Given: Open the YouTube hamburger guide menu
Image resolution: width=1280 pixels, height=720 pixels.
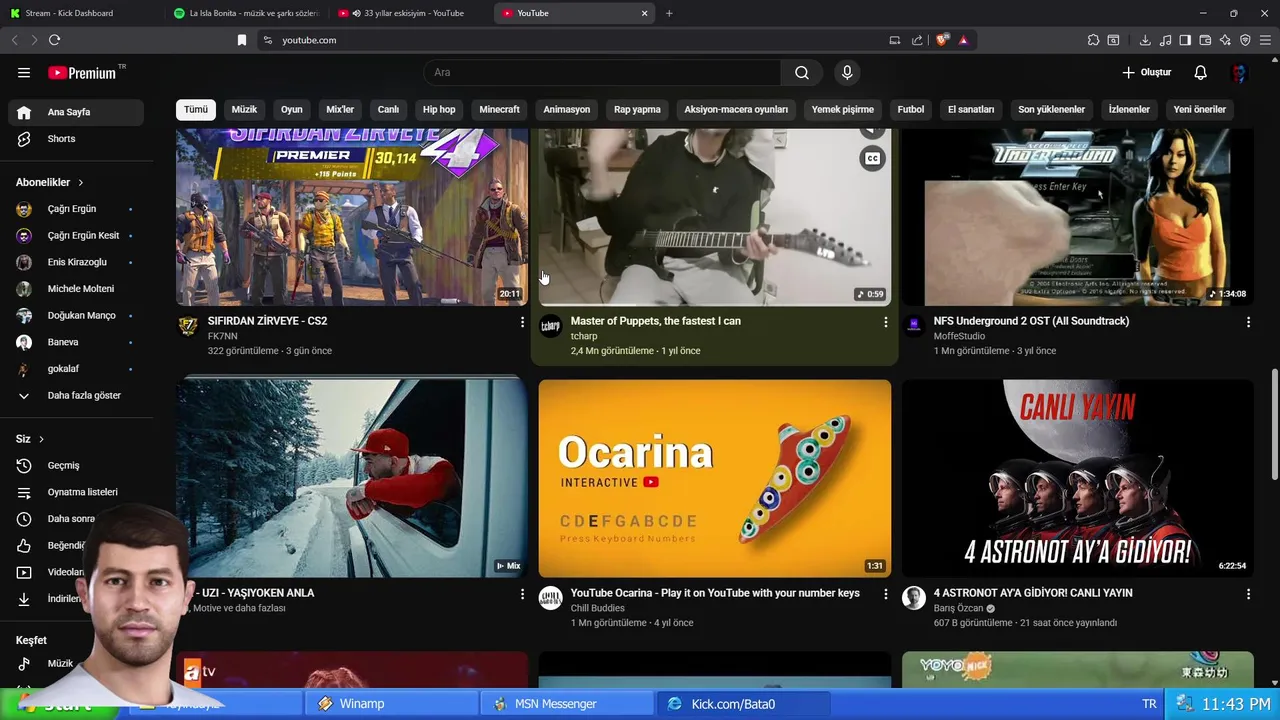Looking at the screenshot, I should [24, 72].
